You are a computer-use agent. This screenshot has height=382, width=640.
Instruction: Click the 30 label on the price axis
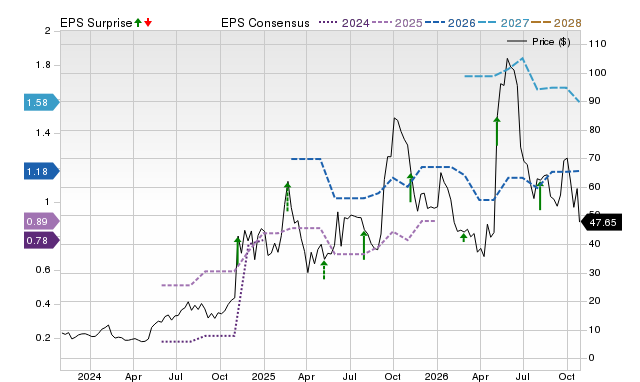pyautogui.click(x=595, y=273)
